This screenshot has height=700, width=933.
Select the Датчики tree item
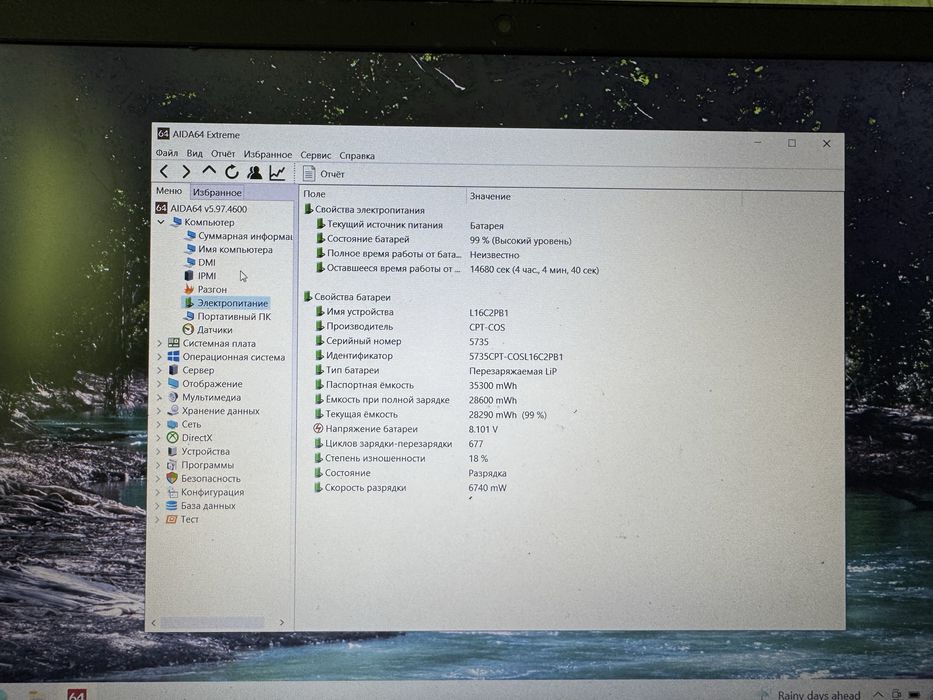tap(208, 330)
